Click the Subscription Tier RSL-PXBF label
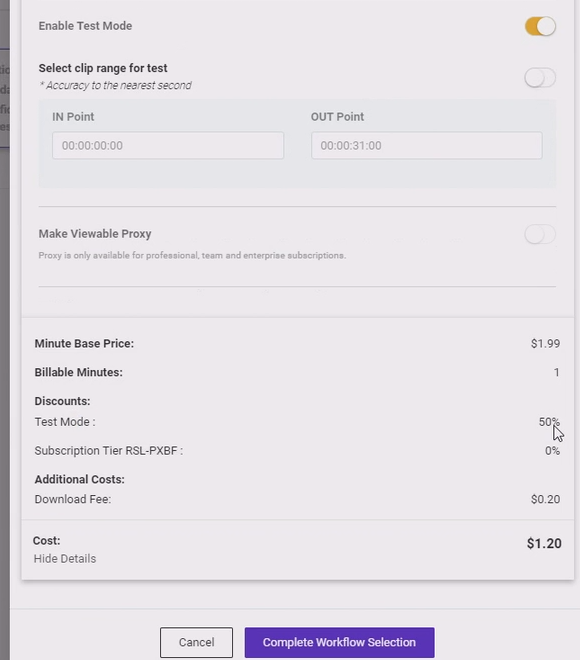This screenshot has width=580, height=660. tap(109, 451)
